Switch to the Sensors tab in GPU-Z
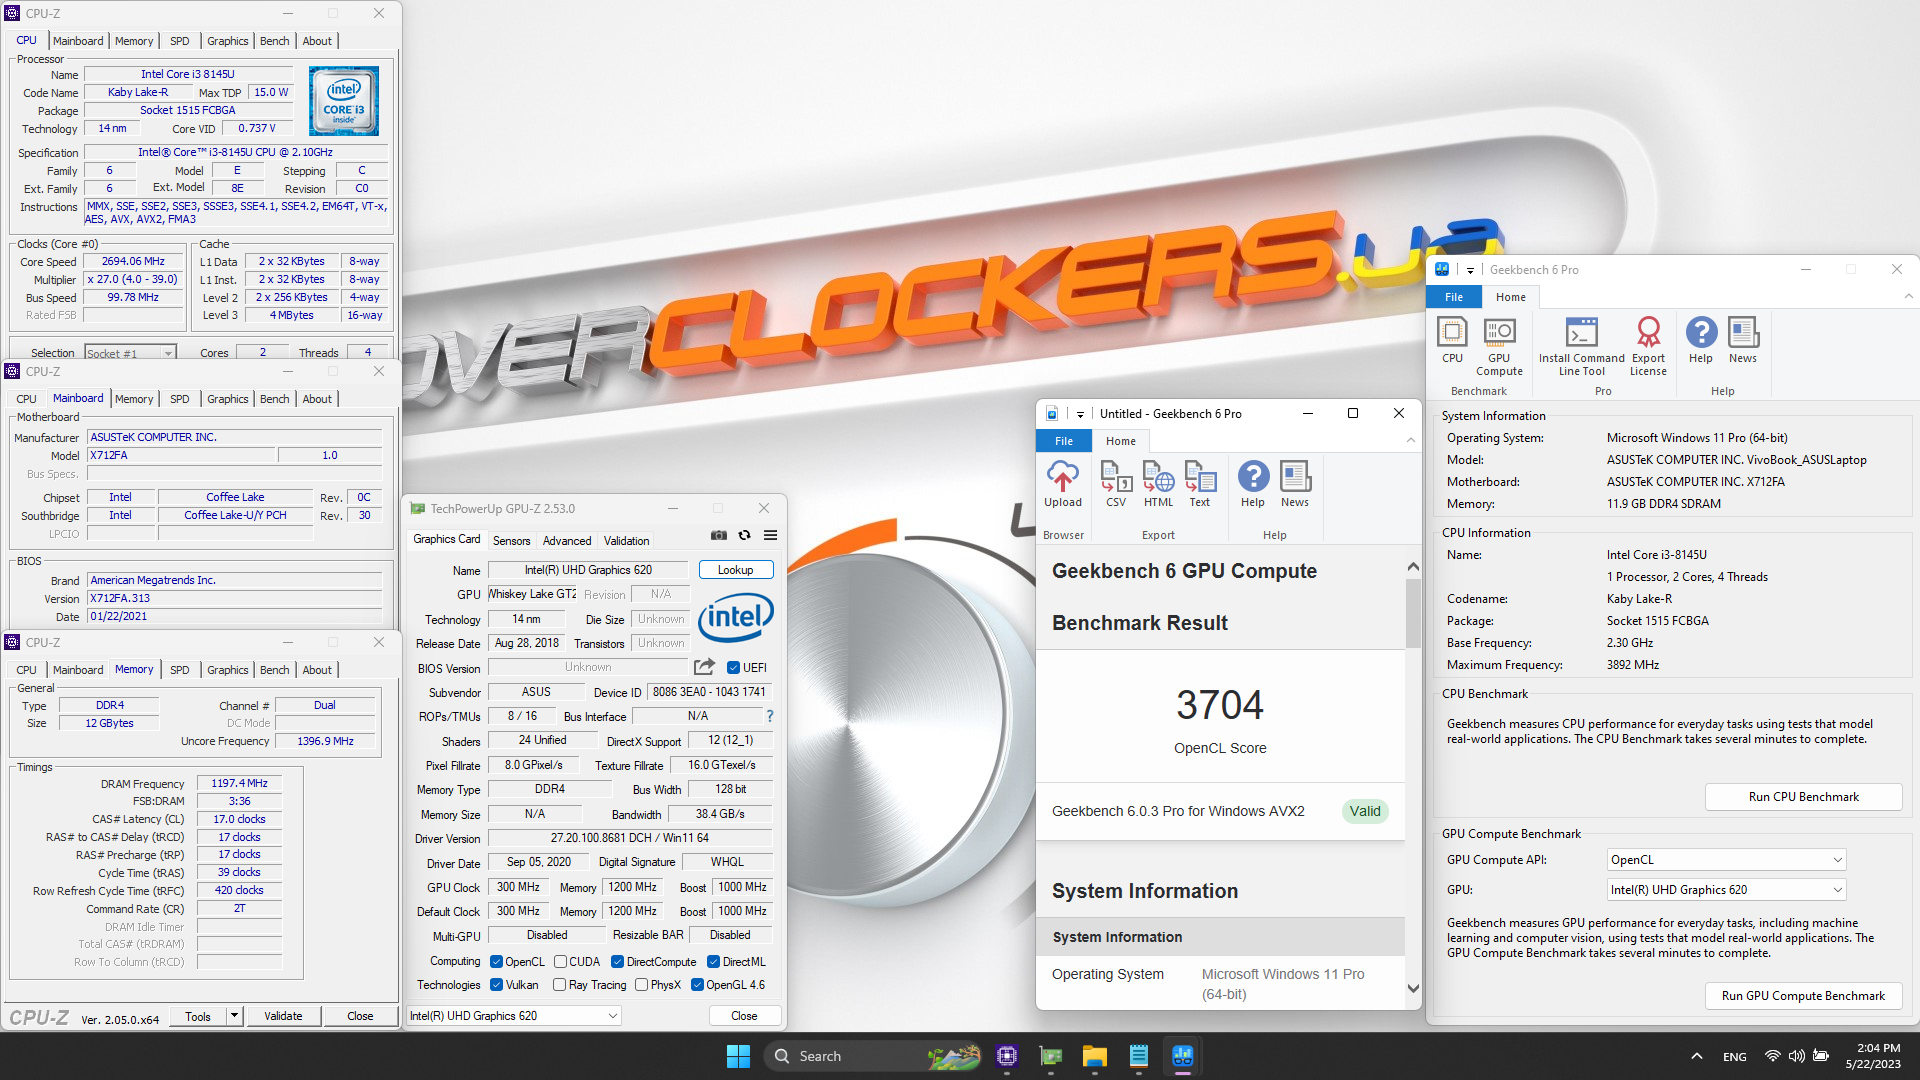1920x1080 pixels. tap(511, 541)
